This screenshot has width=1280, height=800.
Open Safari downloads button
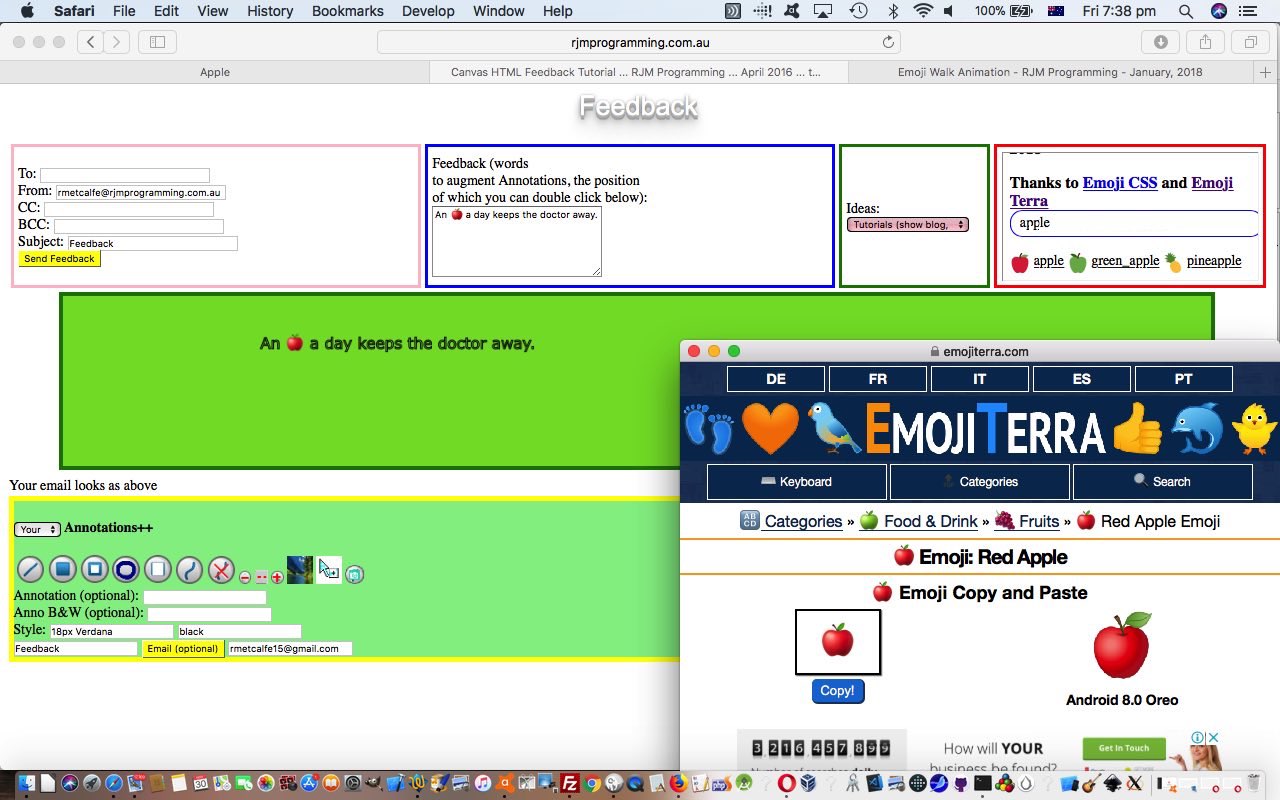click(x=1160, y=42)
